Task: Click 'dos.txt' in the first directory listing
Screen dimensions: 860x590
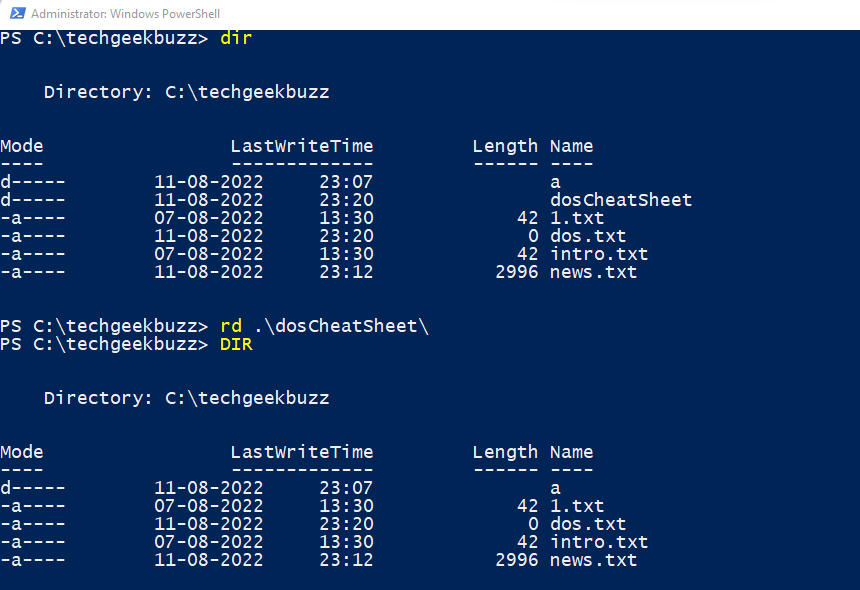Action: pyautogui.click(x=588, y=236)
